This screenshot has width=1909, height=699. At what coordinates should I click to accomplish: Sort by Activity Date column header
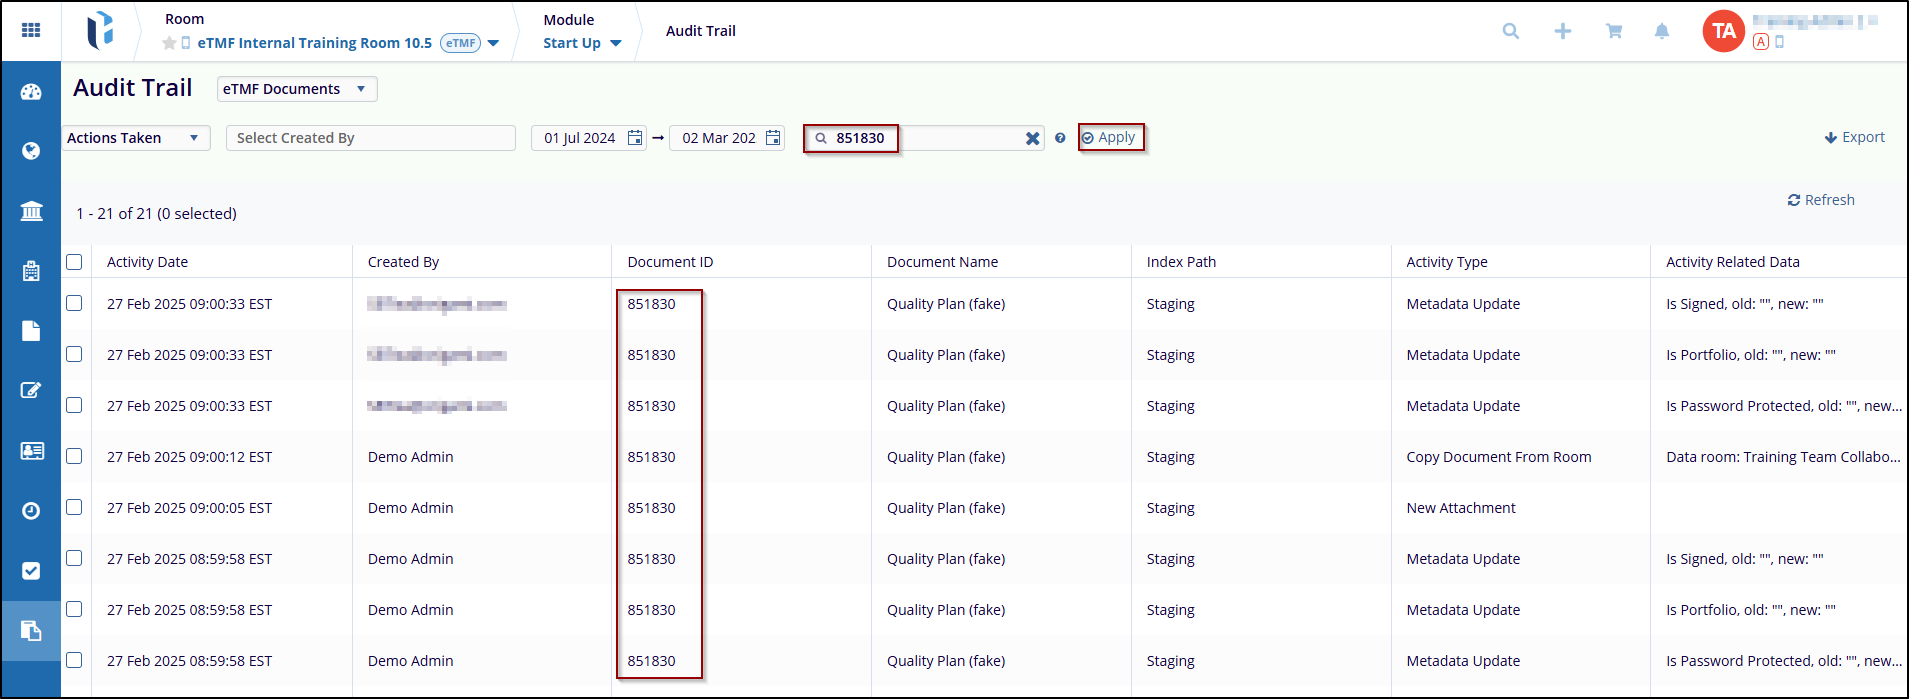pos(147,262)
